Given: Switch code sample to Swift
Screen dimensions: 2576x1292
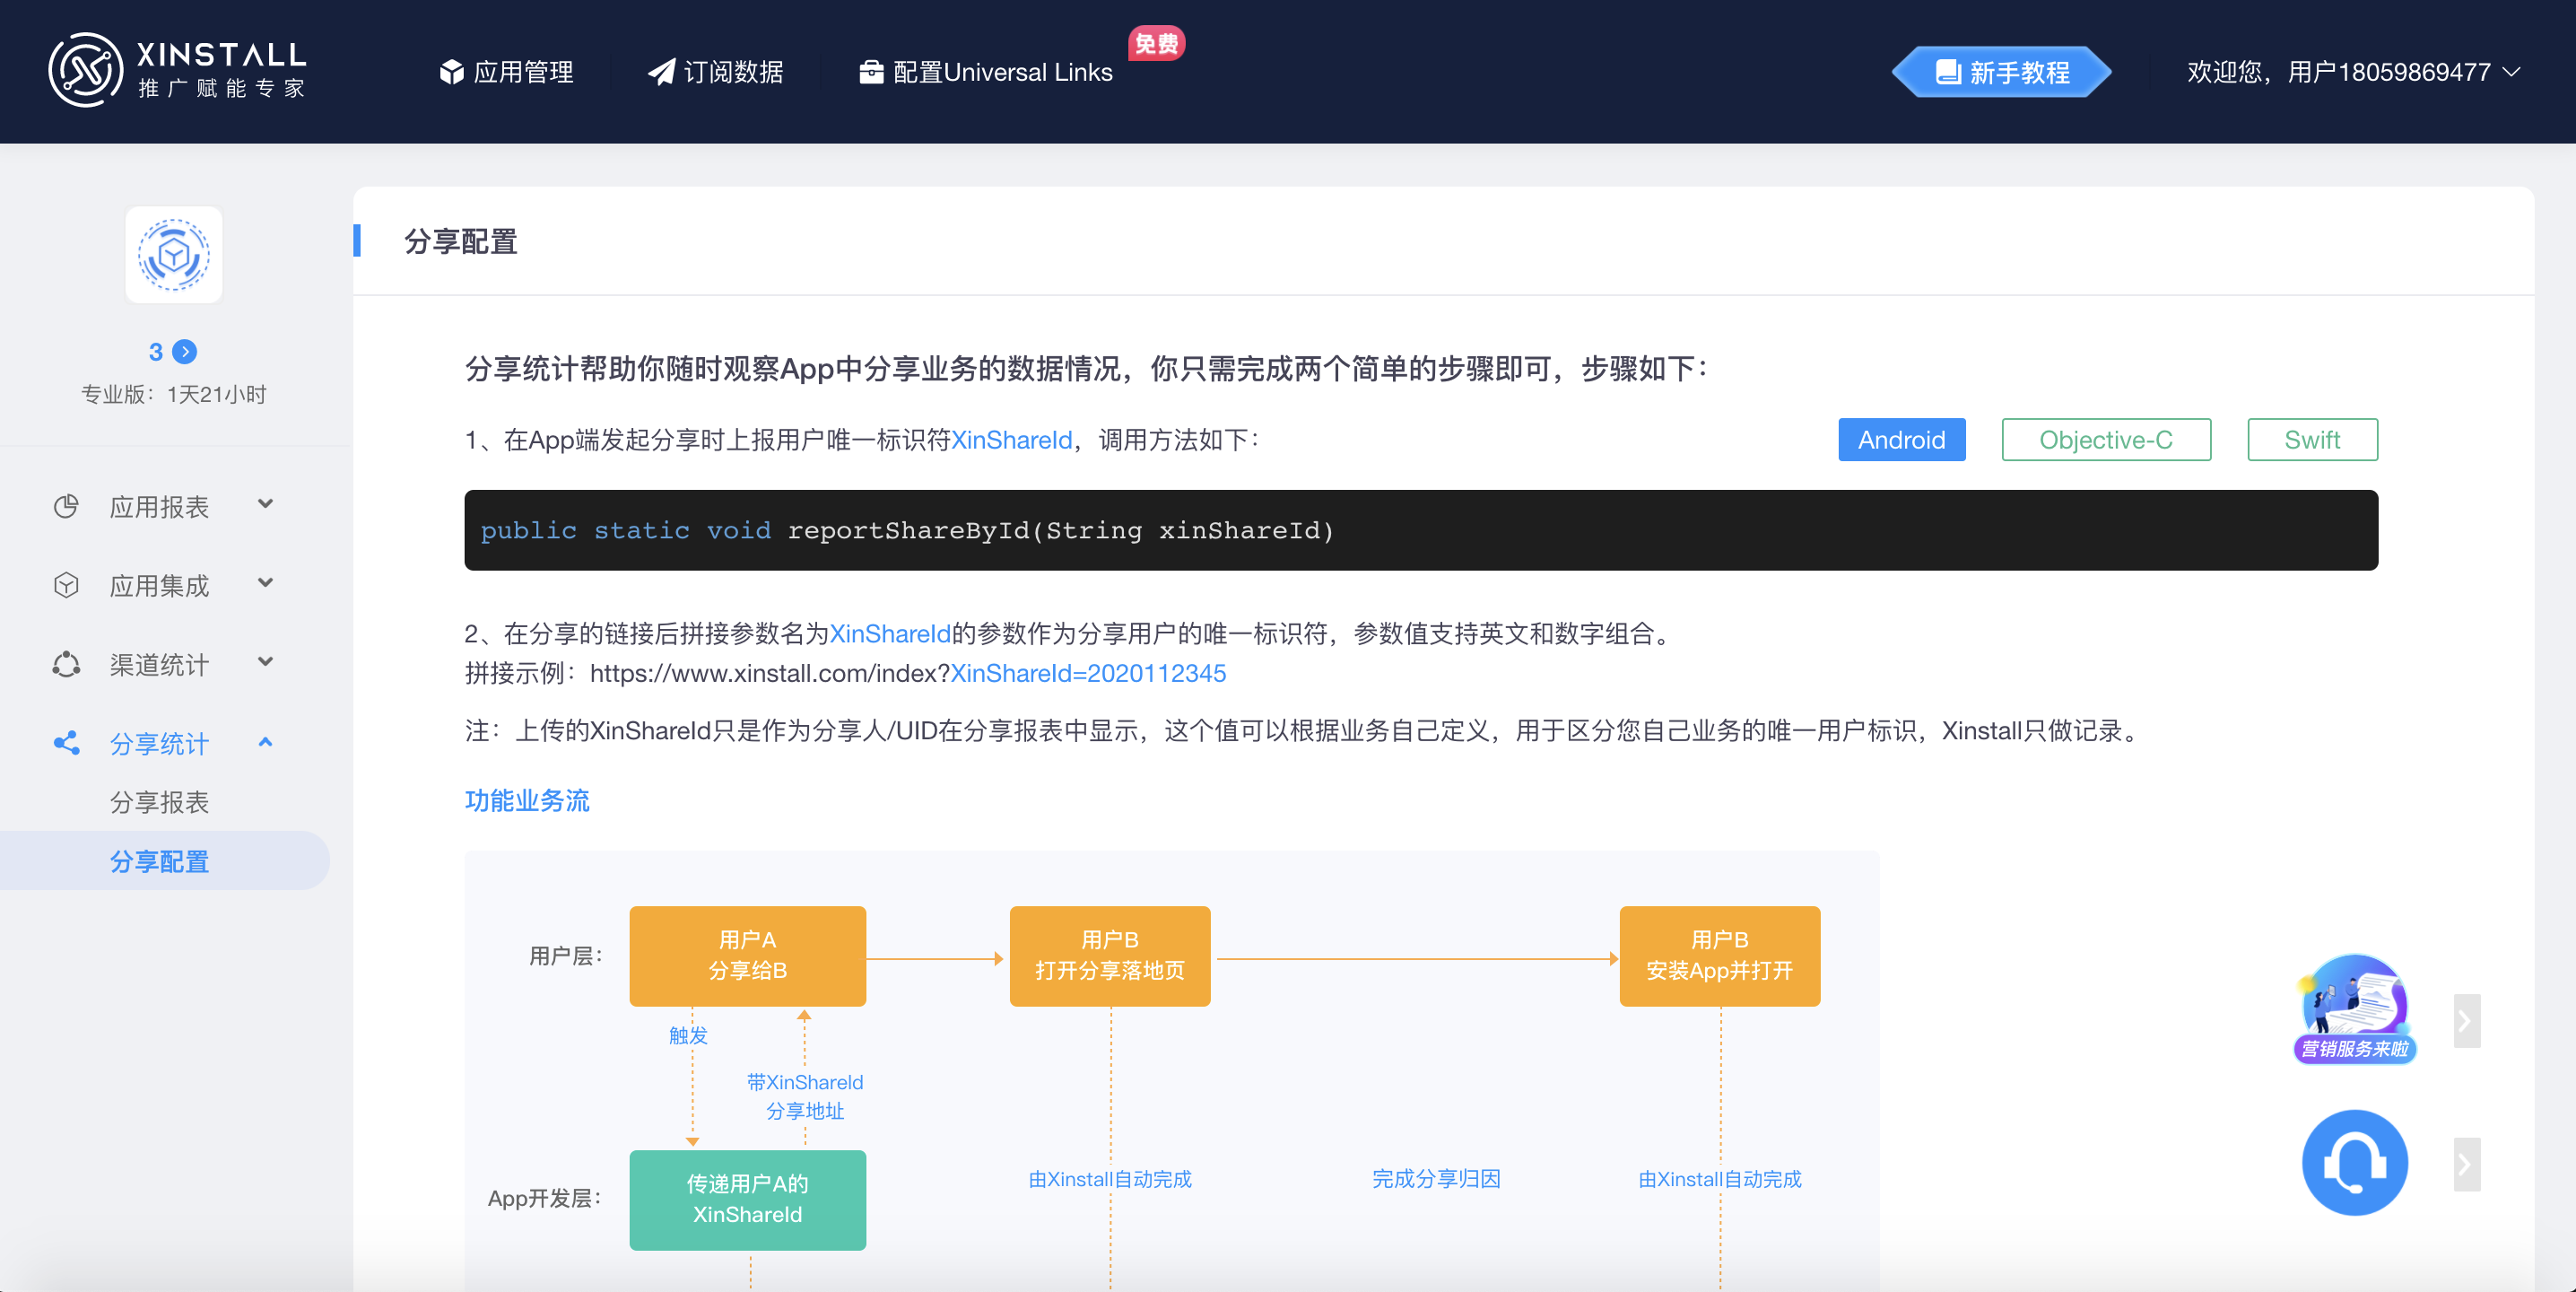Looking at the screenshot, I should click(2311, 440).
